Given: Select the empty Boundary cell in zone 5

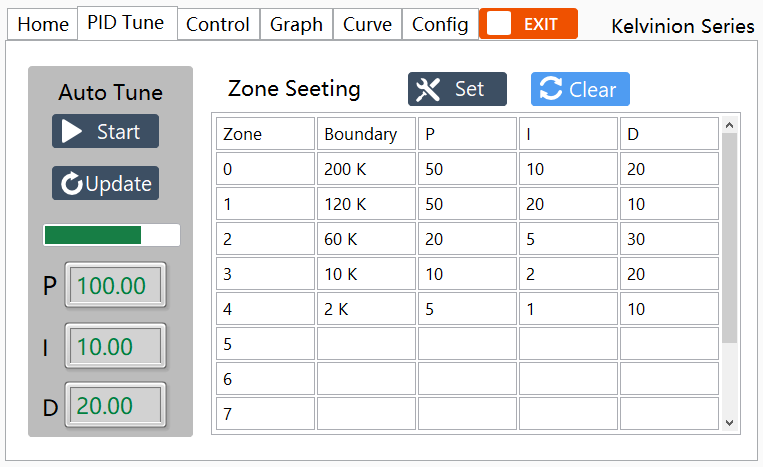Looking at the screenshot, I should click(366, 344).
